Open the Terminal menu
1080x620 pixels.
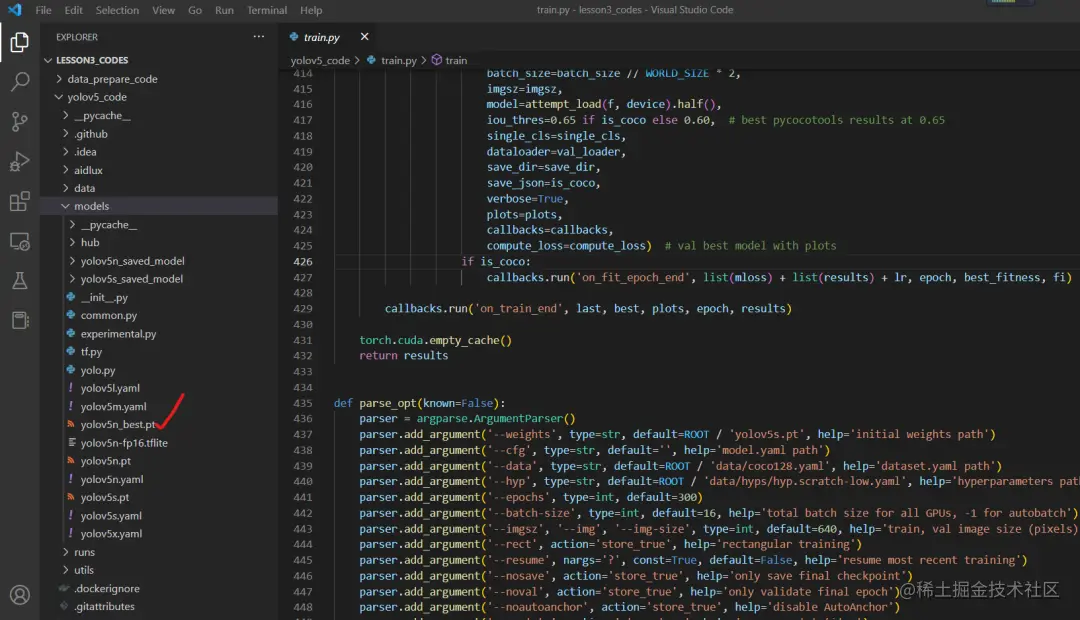[x=267, y=10]
